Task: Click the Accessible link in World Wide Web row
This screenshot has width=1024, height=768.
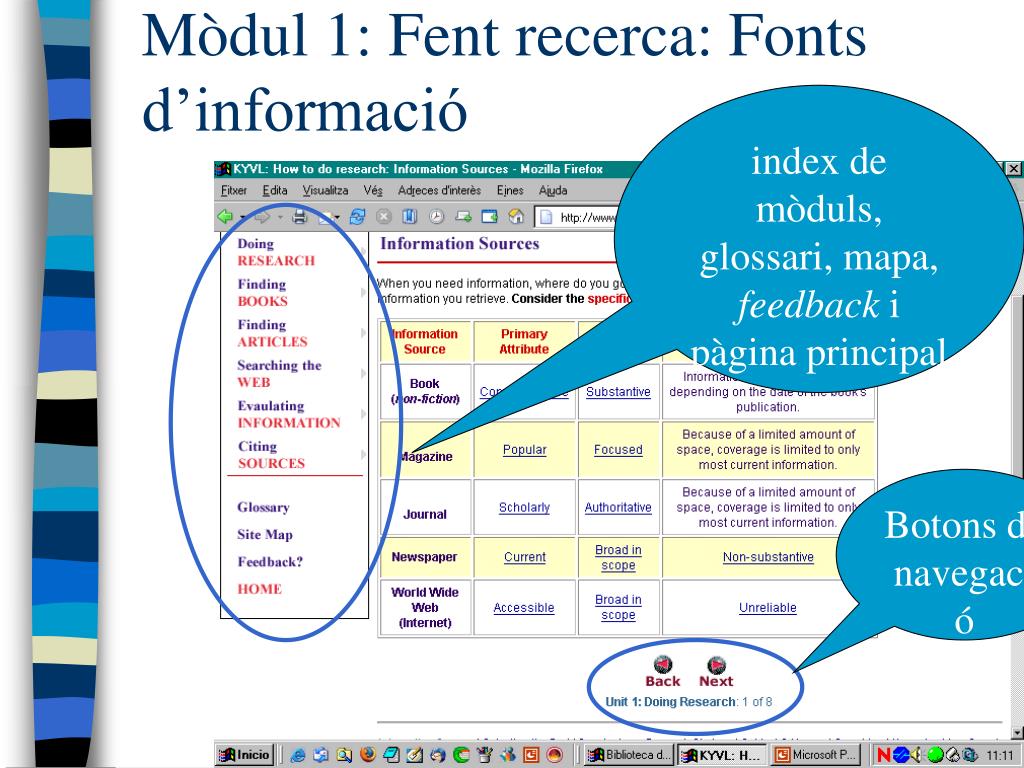Action: tap(524, 608)
